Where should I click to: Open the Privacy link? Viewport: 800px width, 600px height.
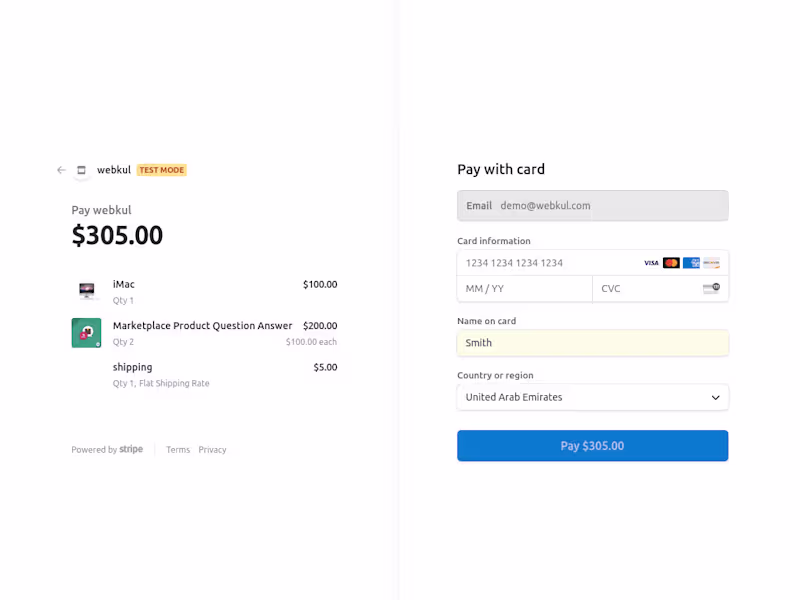click(212, 450)
